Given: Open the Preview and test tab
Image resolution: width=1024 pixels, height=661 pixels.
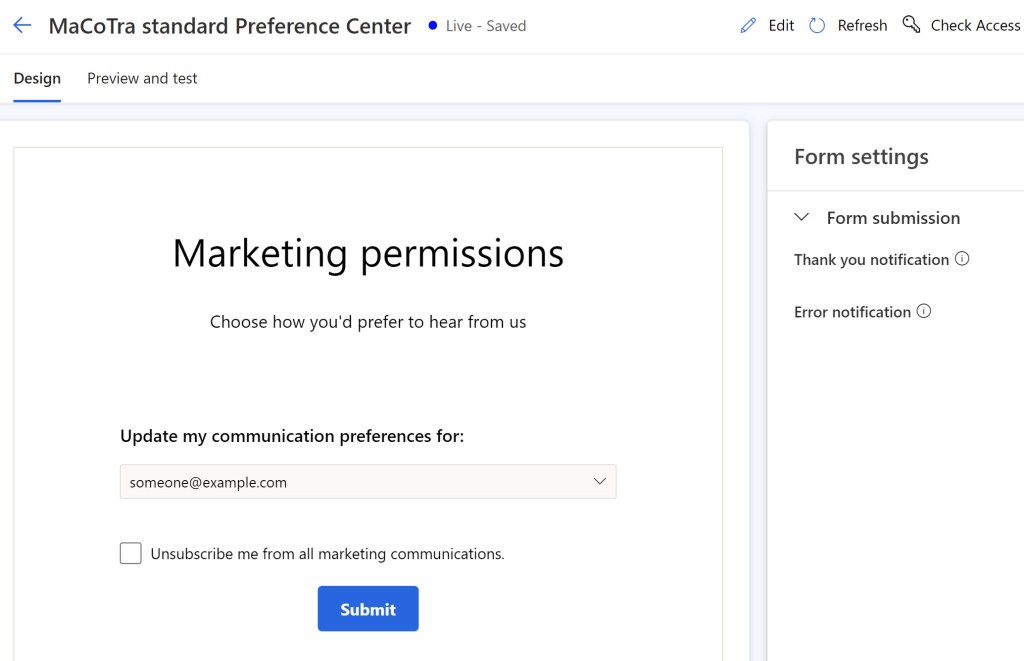Looking at the screenshot, I should [141, 77].
